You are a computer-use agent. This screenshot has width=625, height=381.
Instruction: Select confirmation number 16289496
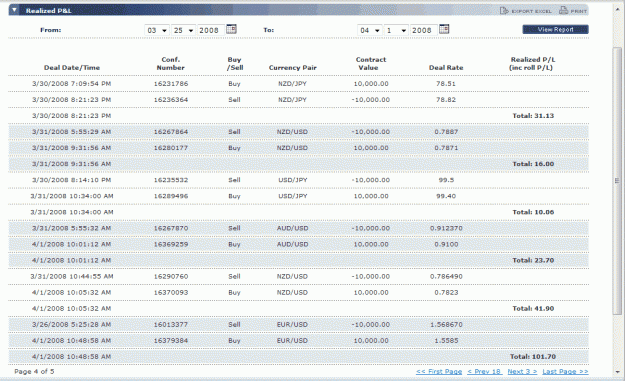[171, 196]
